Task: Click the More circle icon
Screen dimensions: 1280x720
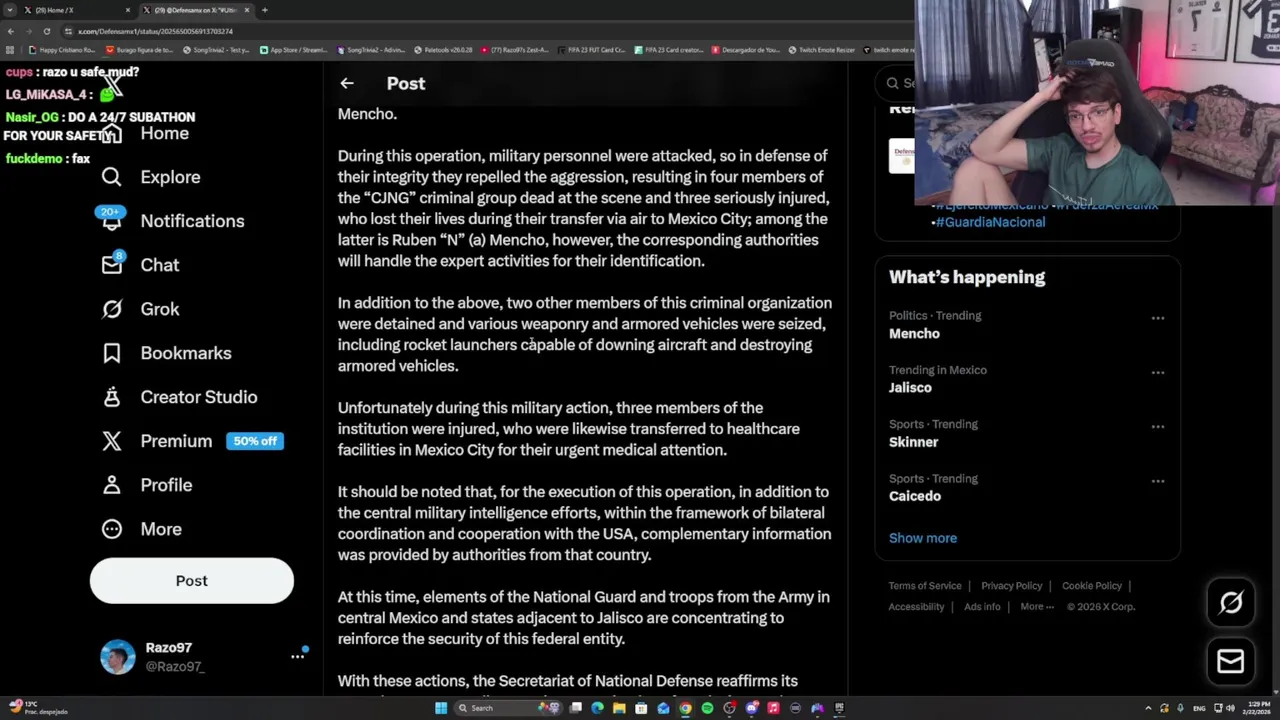Action: tap(112, 529)
